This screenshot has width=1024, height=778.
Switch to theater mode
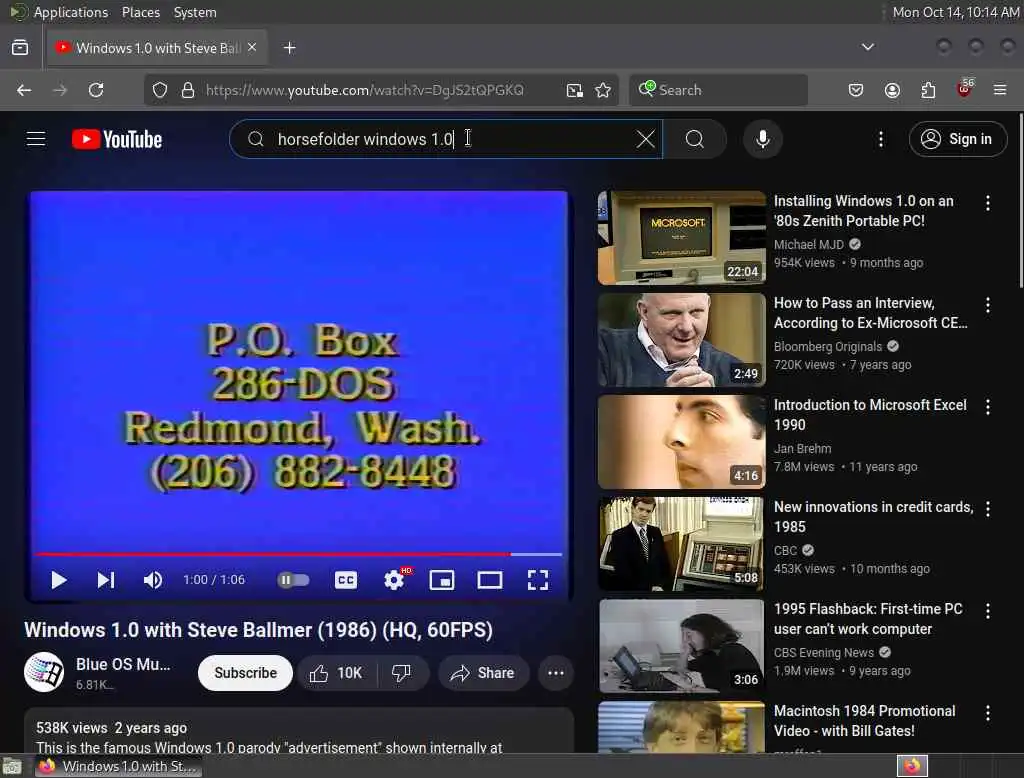[489, 580]
